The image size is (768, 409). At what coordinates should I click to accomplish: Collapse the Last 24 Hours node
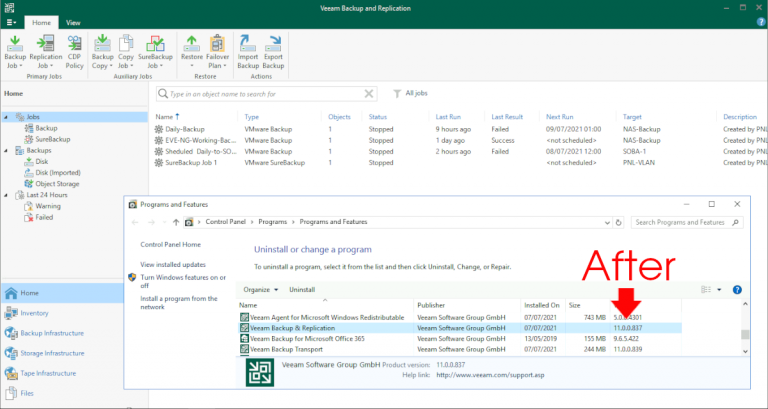6,195
